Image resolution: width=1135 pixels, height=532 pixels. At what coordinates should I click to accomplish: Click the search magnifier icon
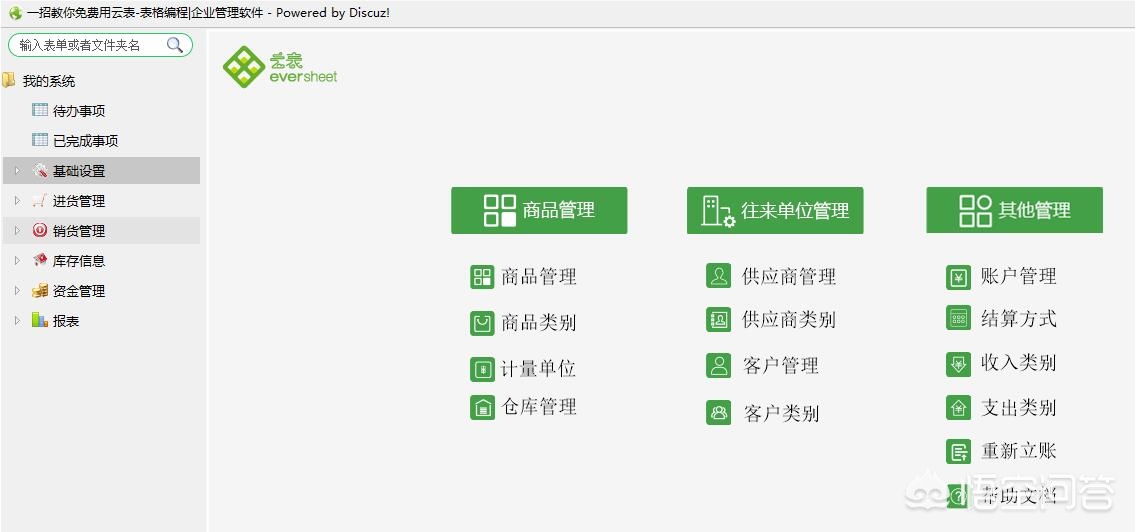tap(174, 45)
